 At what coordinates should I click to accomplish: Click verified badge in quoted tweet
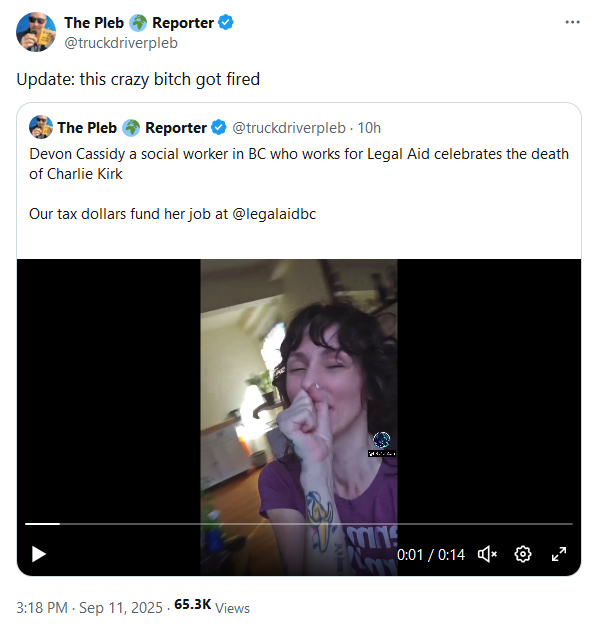pos(219,127)
